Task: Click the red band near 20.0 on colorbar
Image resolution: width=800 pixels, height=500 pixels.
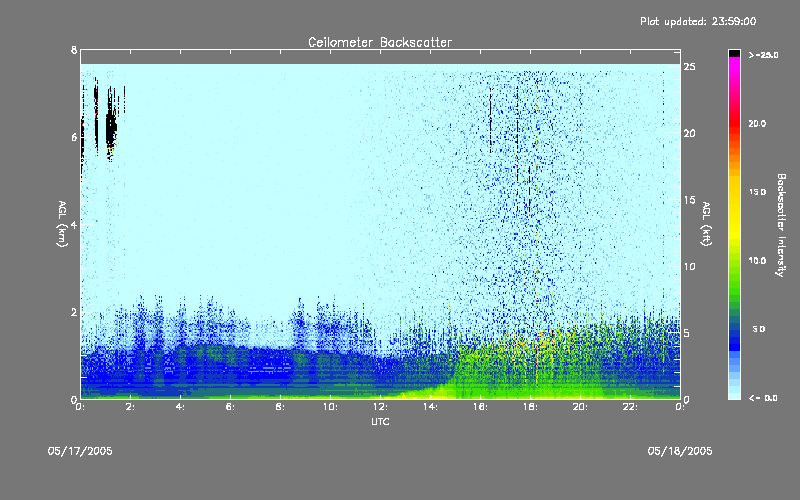Action: [734, 122]
